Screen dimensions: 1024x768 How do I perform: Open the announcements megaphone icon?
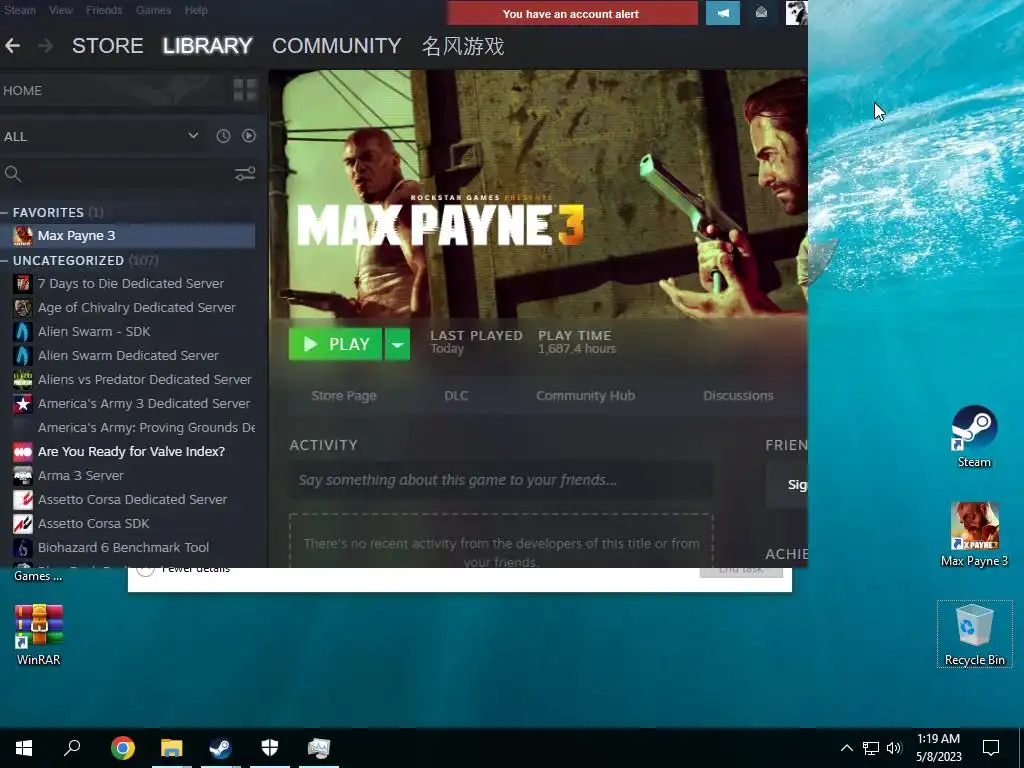click(x=723, y=13)
